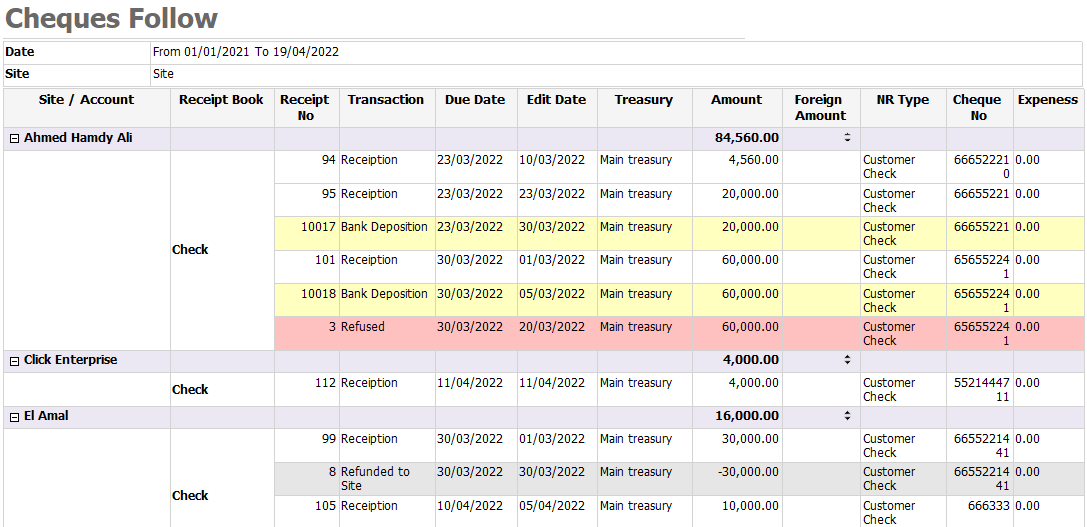This screenshot has width=1087, height=527.
Task: Click the Treasury column header
Action: 643,100
